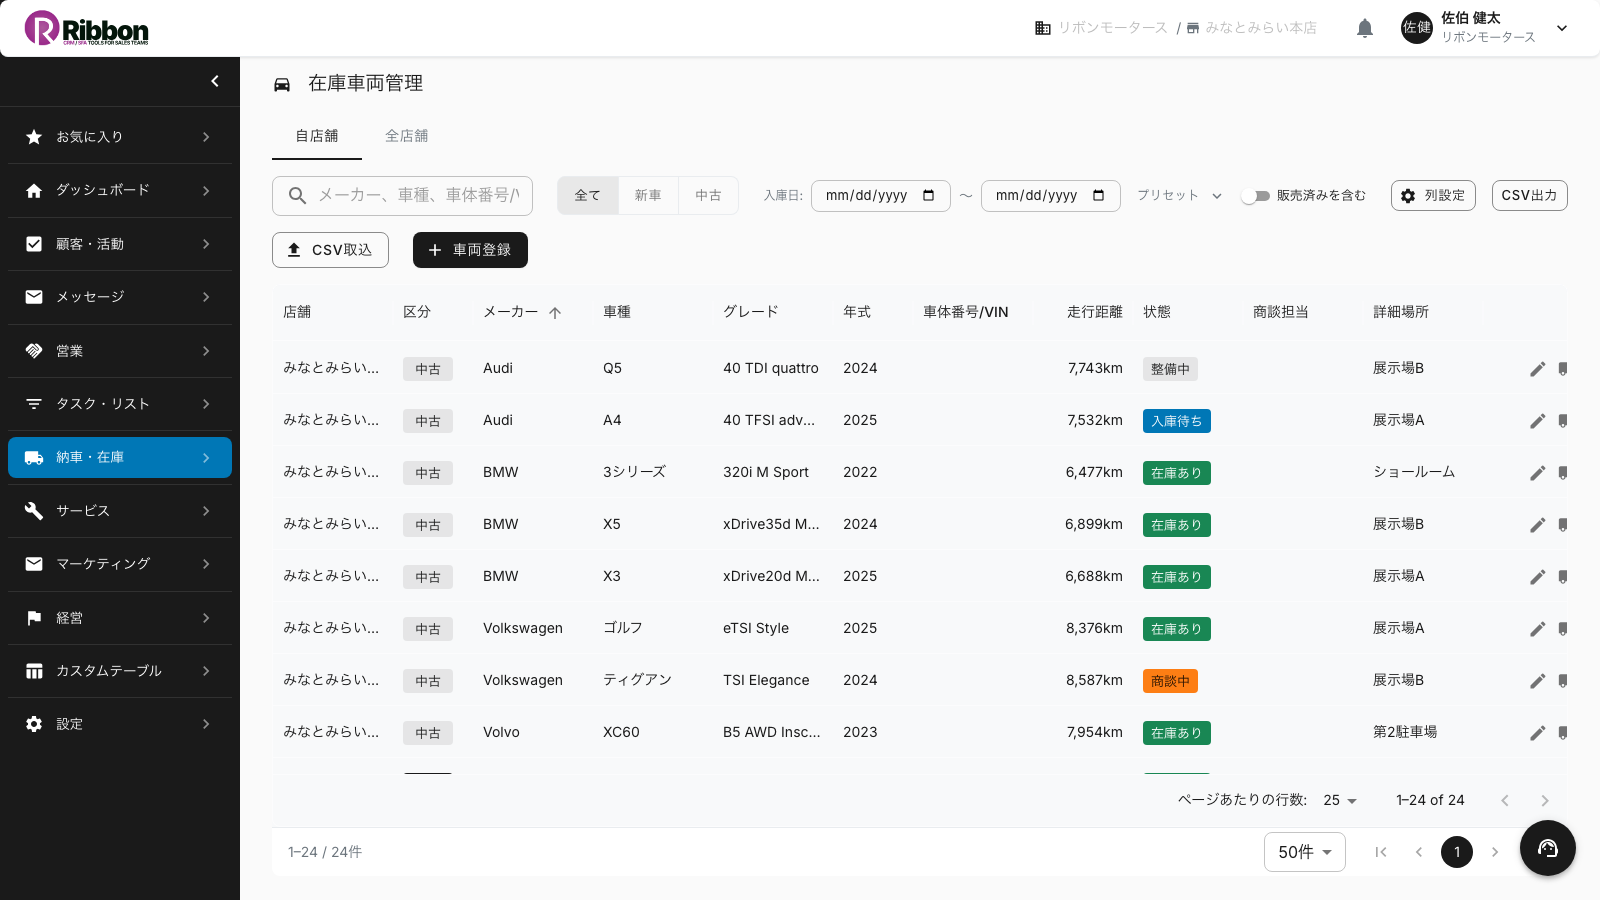The width and height of the screenshot is (1600, 900).
Task: Expand the 営業 sidebar menu
Action: pos(206,351)
